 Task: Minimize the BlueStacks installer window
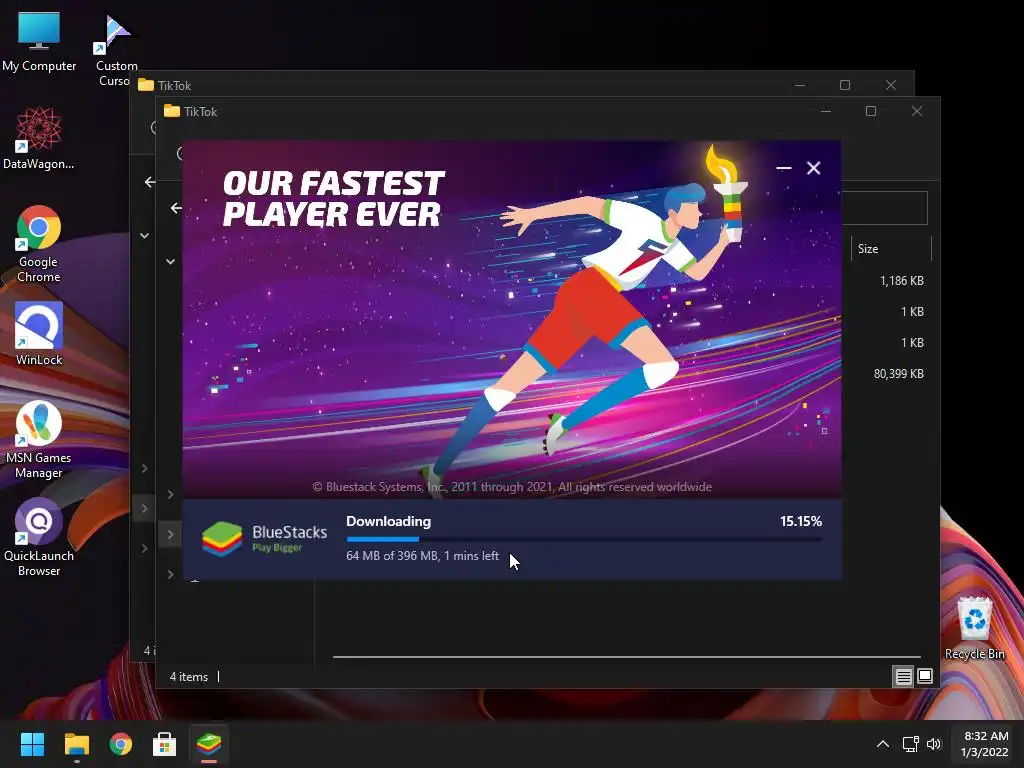[x=784, y=168]
